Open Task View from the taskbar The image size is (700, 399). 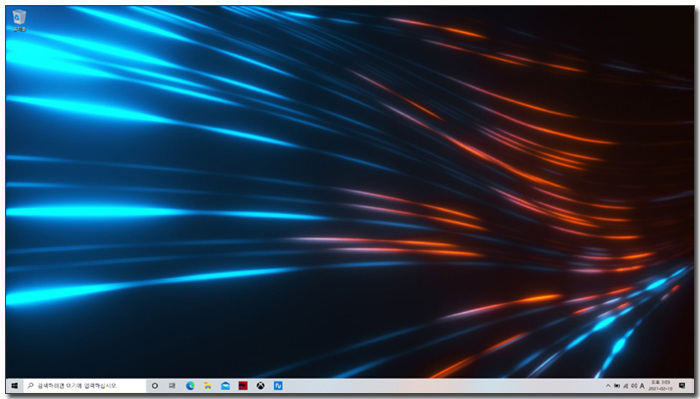click(172, 386)
